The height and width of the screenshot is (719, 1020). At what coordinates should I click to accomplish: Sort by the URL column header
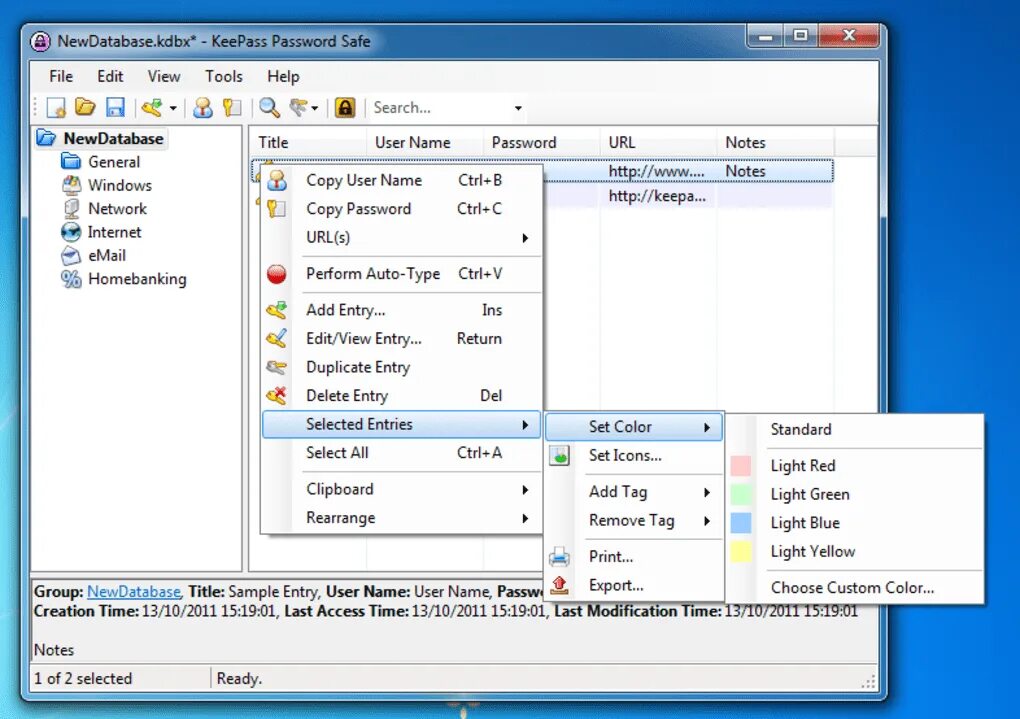pyautogui.click(x=658, y=142)
